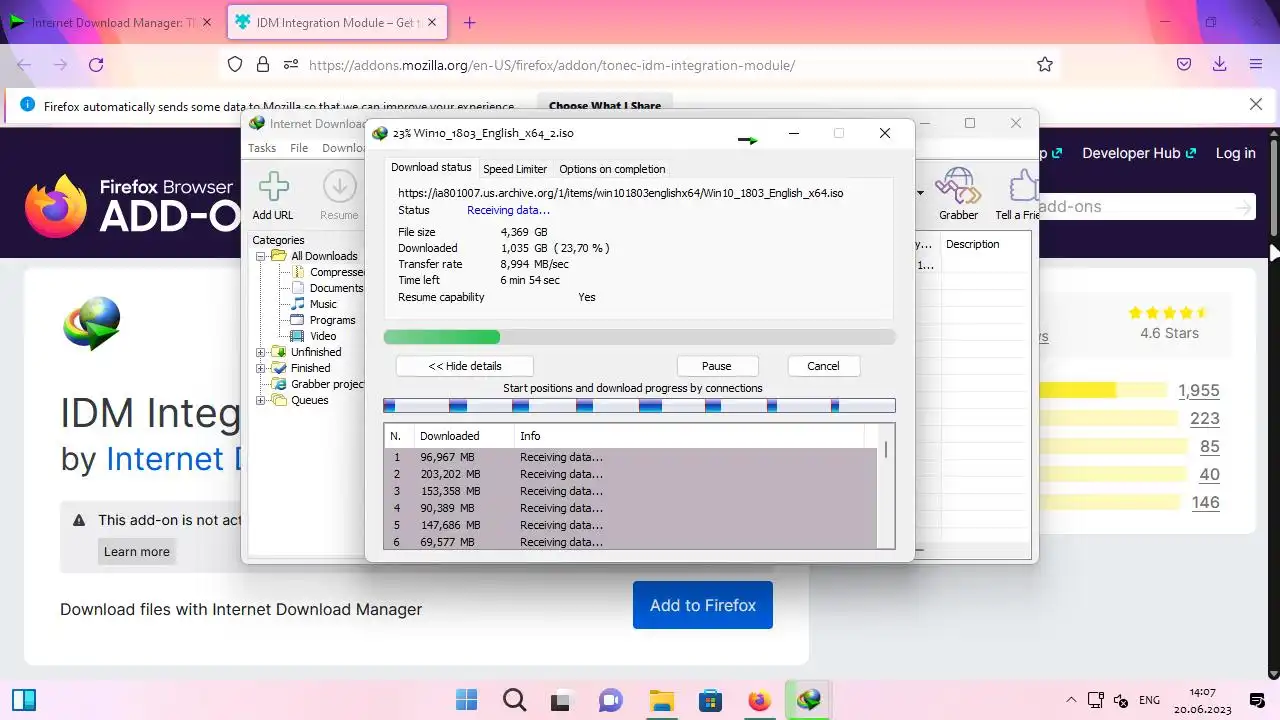
Task: Open Firefox Pocket save icon
Action: coord(1184,65)
